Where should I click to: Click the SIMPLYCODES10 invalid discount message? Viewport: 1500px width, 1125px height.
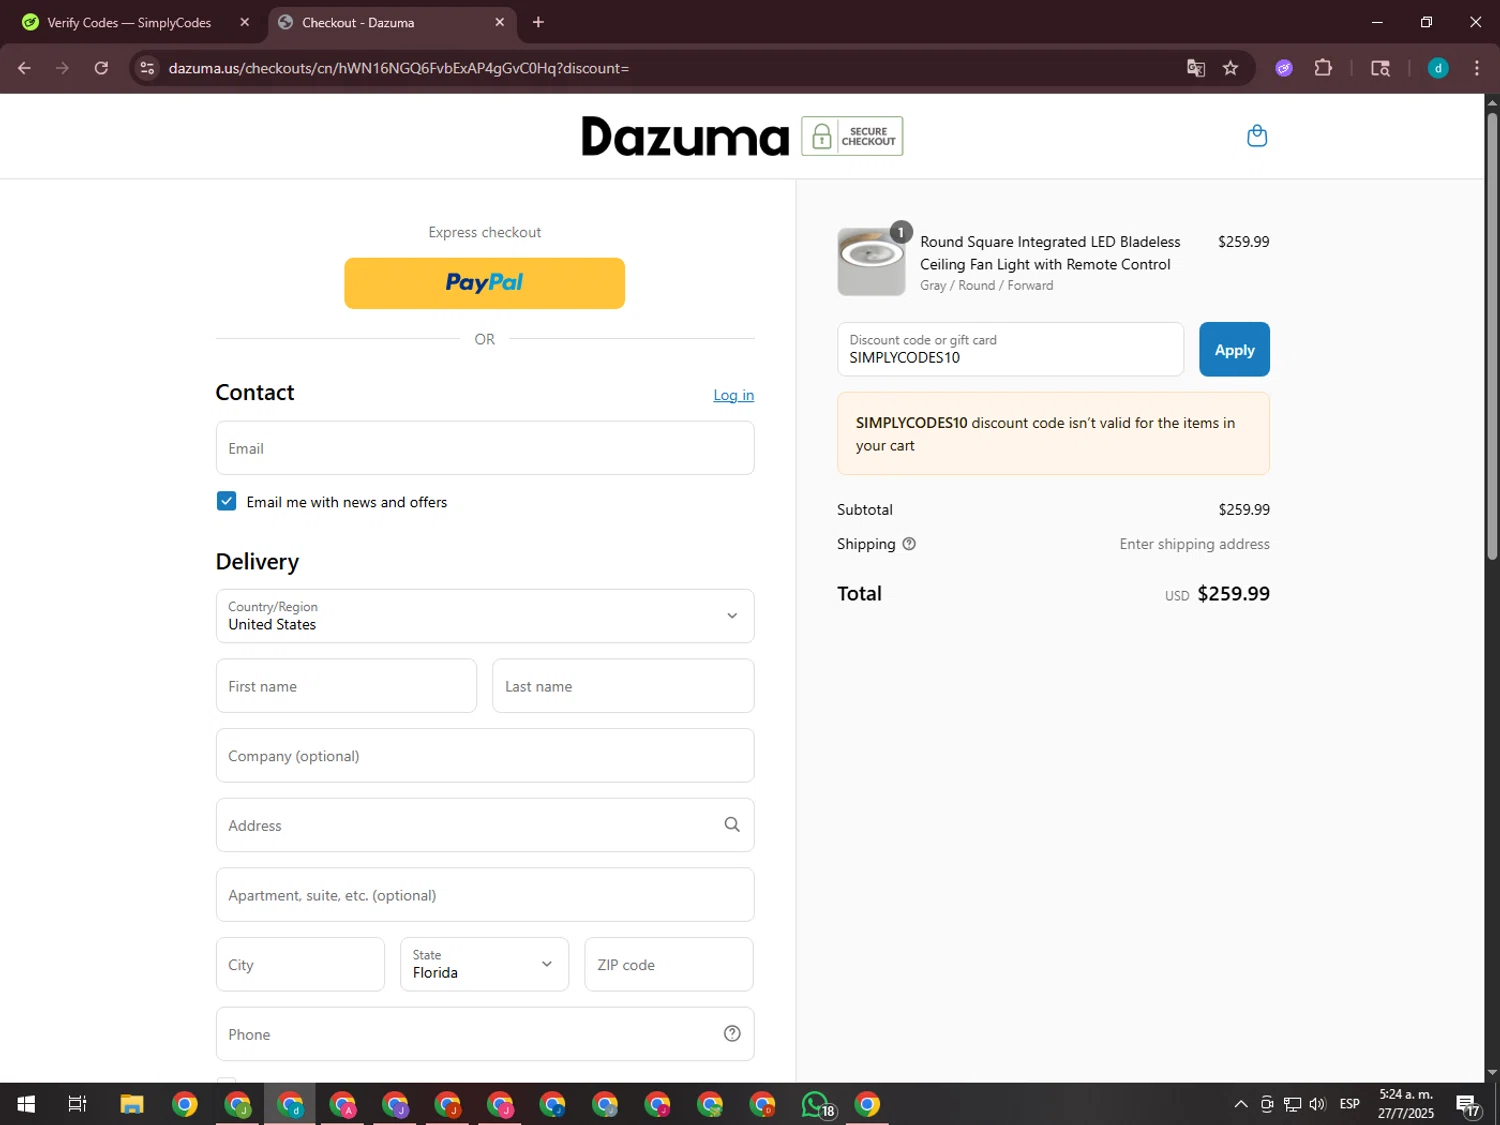pyautogui.click(x=1053, y=434)
